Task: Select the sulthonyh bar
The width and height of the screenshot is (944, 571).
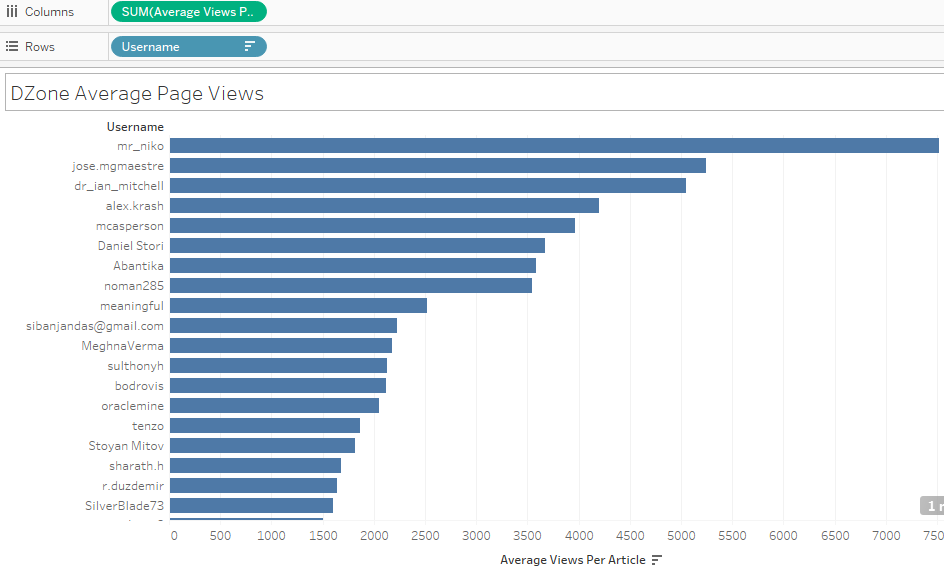Action: pos(278,365)
